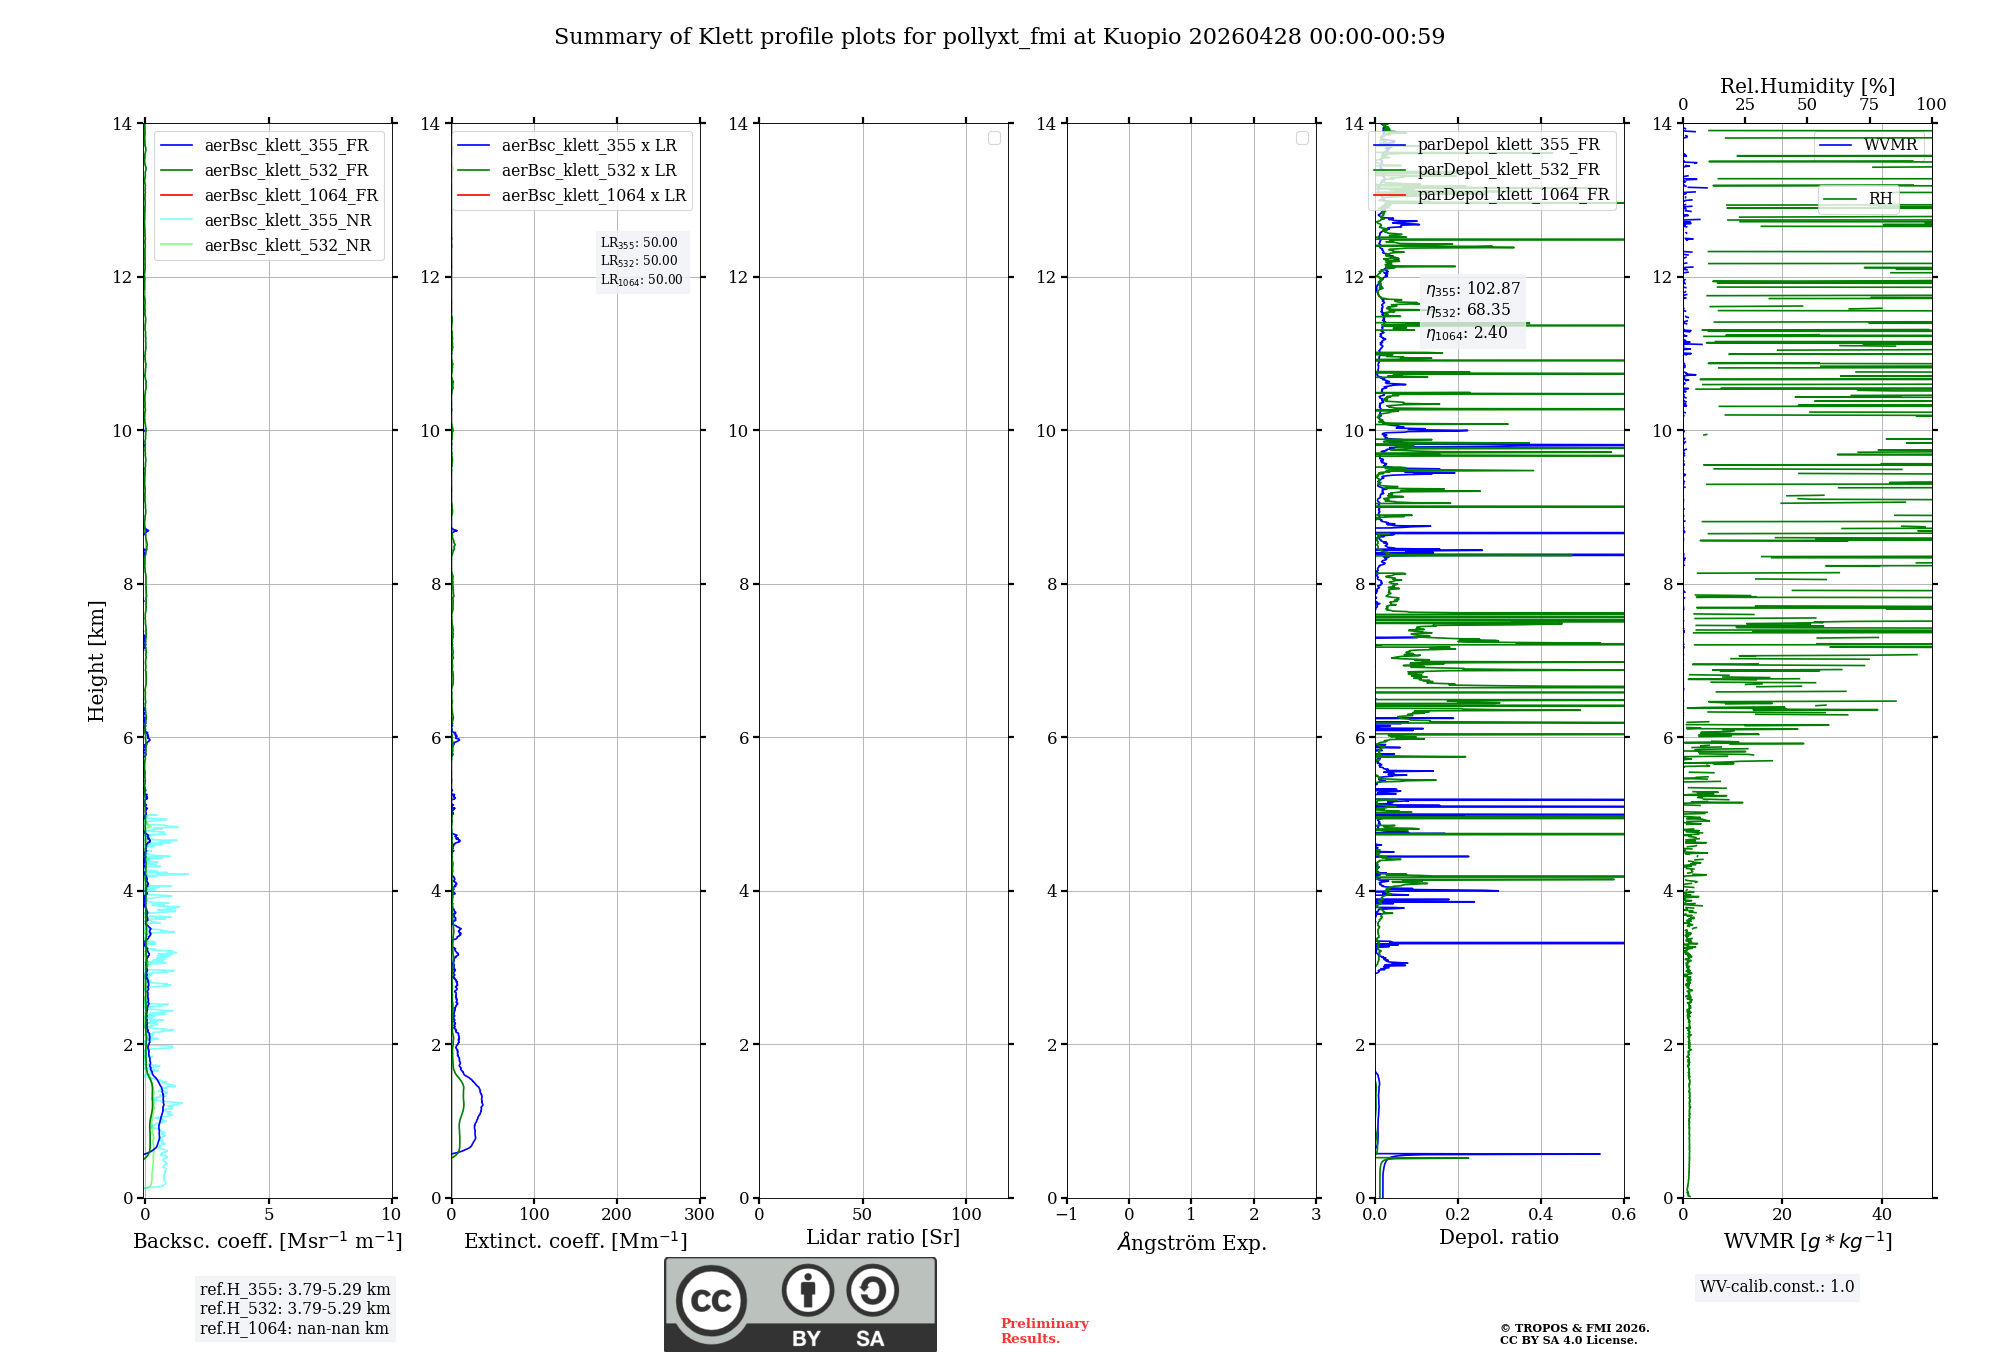Image resolution: width=2000 pixels, height=1360 pixels.
Task: Click blue line swatch for aerBsc_klett_355_FR
Action: (176, 145)
